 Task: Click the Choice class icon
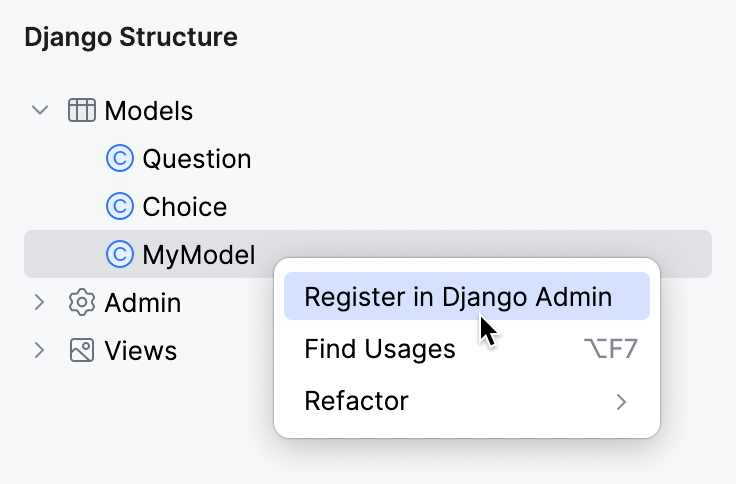(x=119, y=206)
